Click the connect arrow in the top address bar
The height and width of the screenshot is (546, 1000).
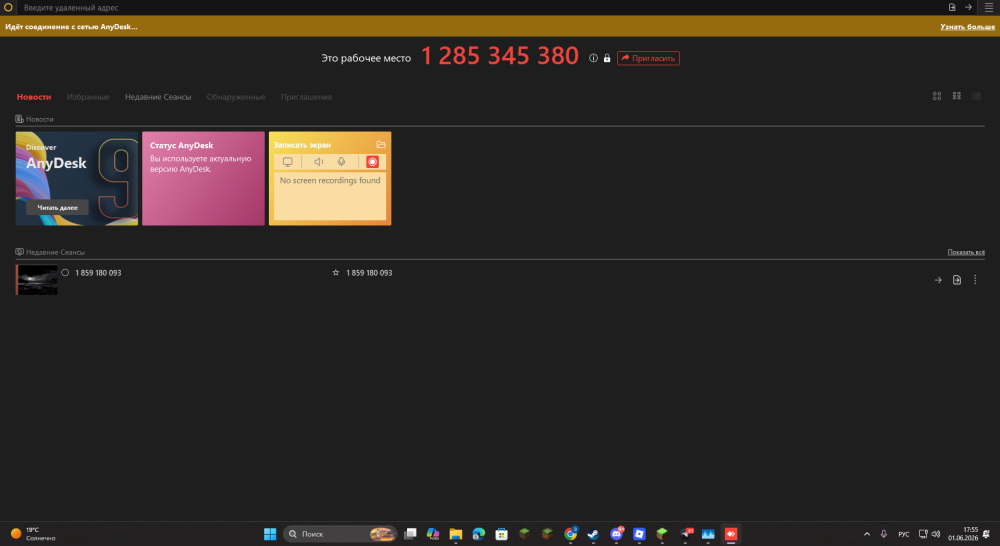click(x=968, y=8)
